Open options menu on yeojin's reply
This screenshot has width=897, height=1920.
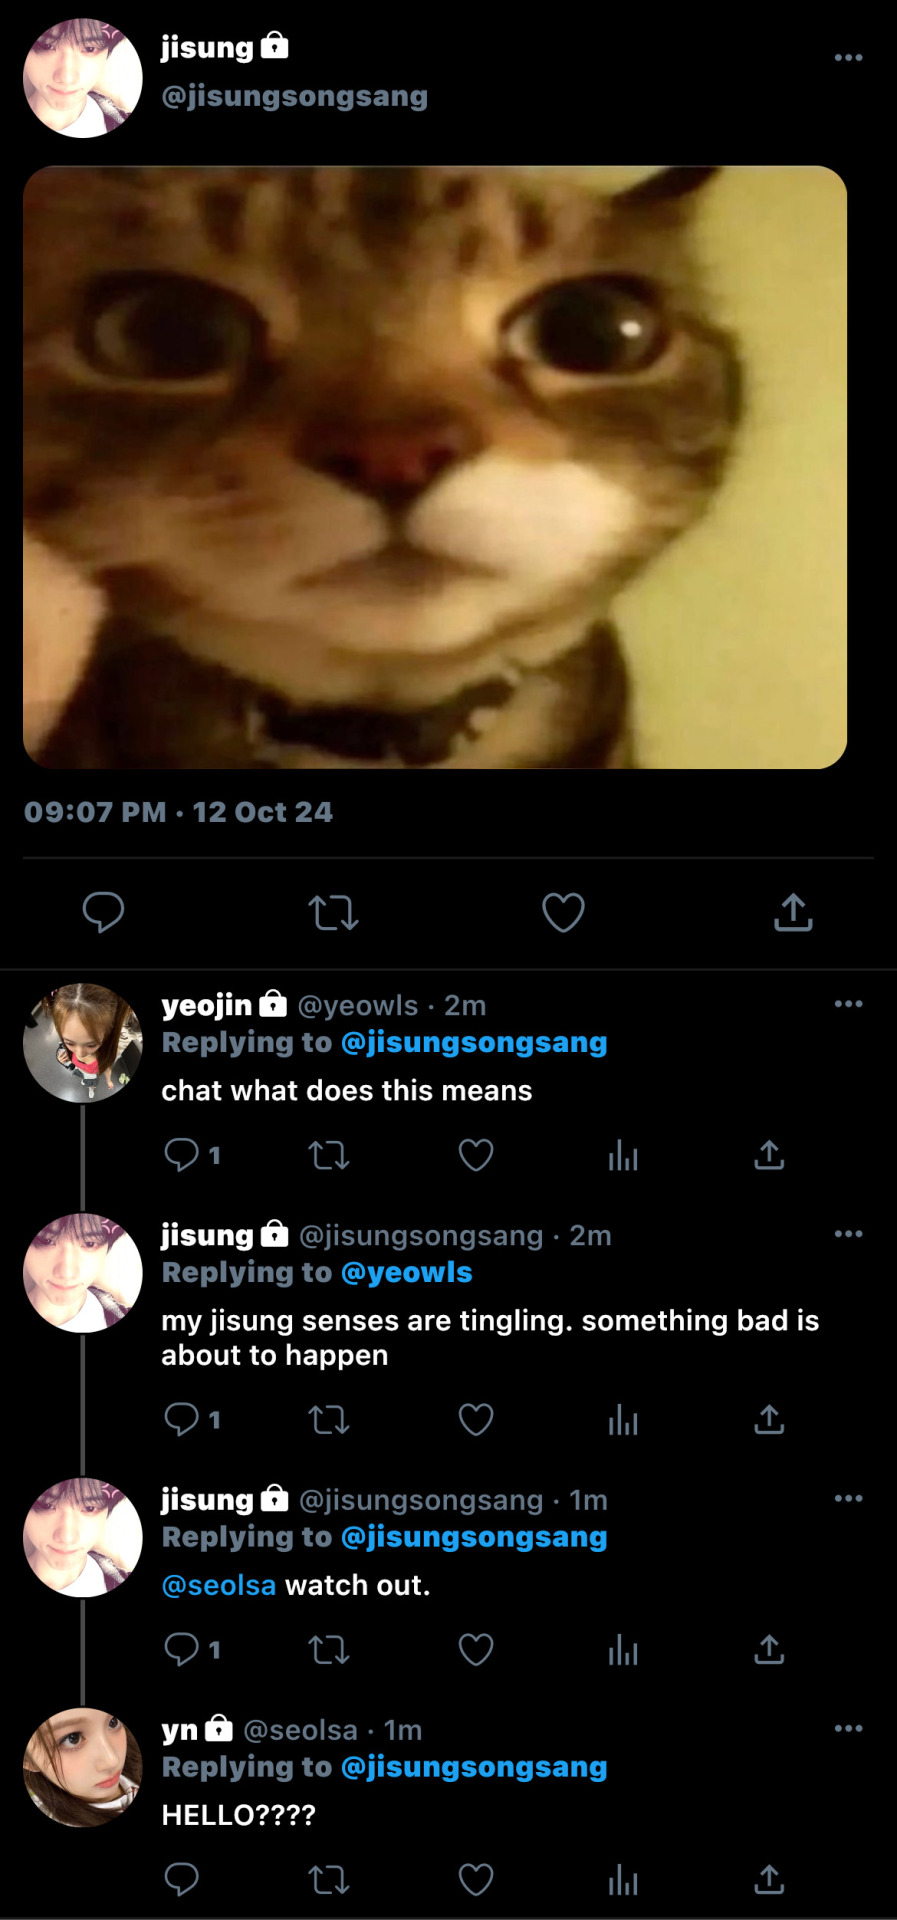tap(848, 1004)
